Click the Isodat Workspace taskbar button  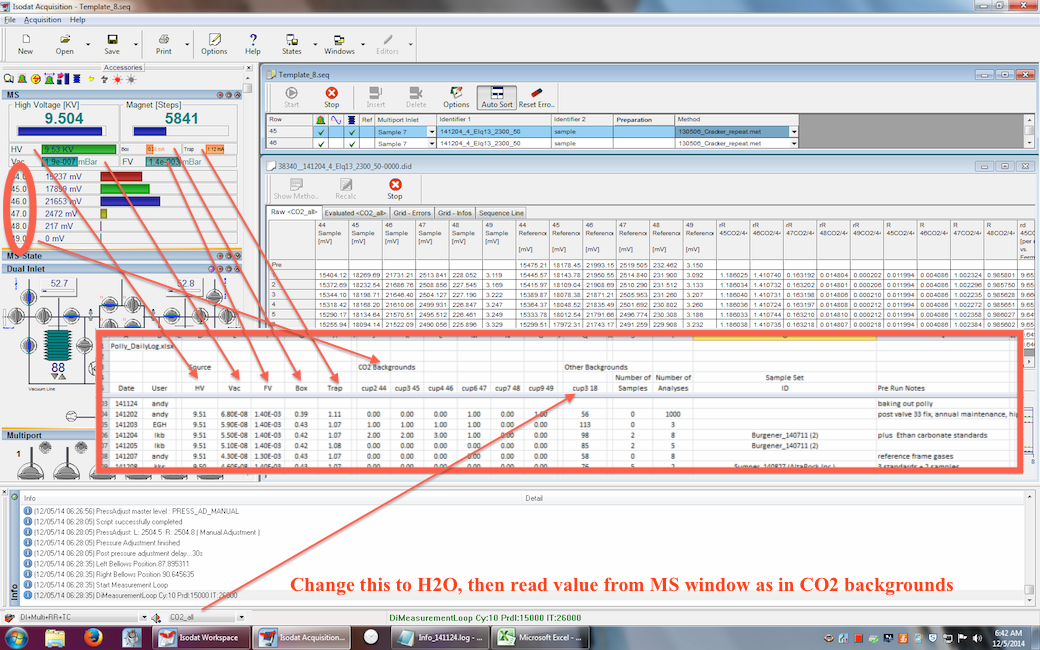tap(202, 638)
